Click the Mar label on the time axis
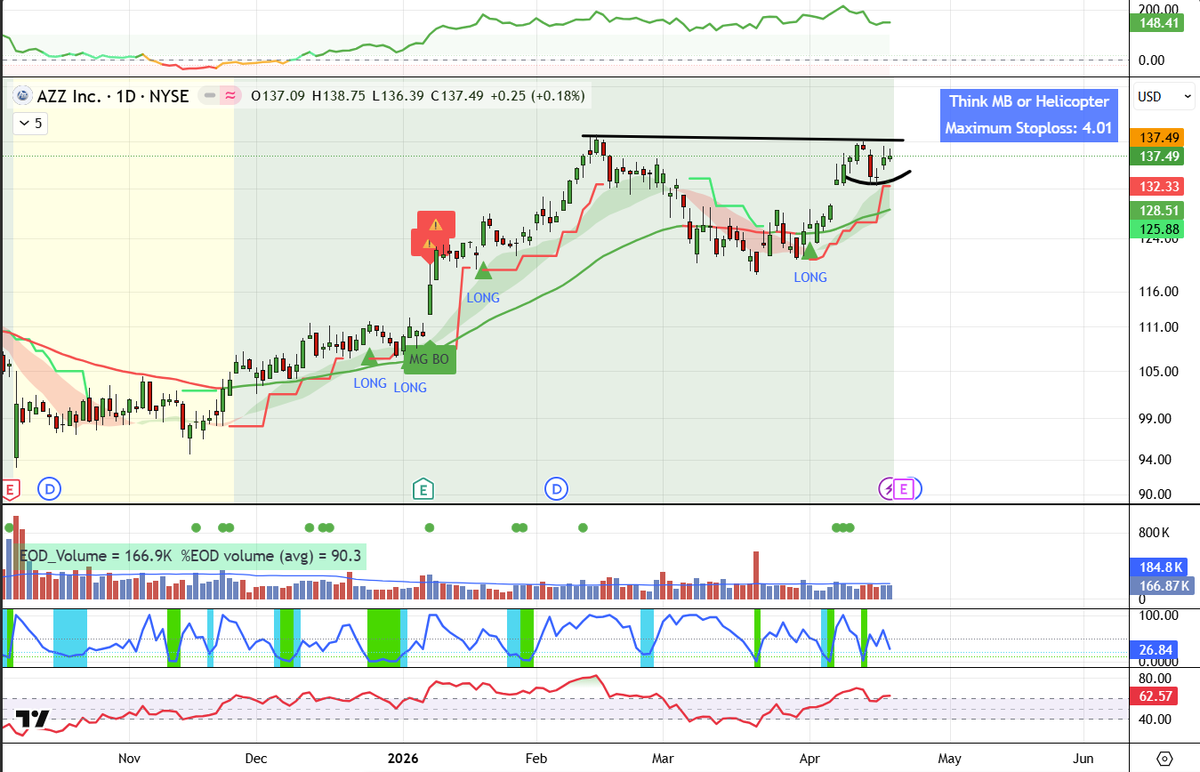The height and width of the screenshot is (772, 1200). pos(662,757)
